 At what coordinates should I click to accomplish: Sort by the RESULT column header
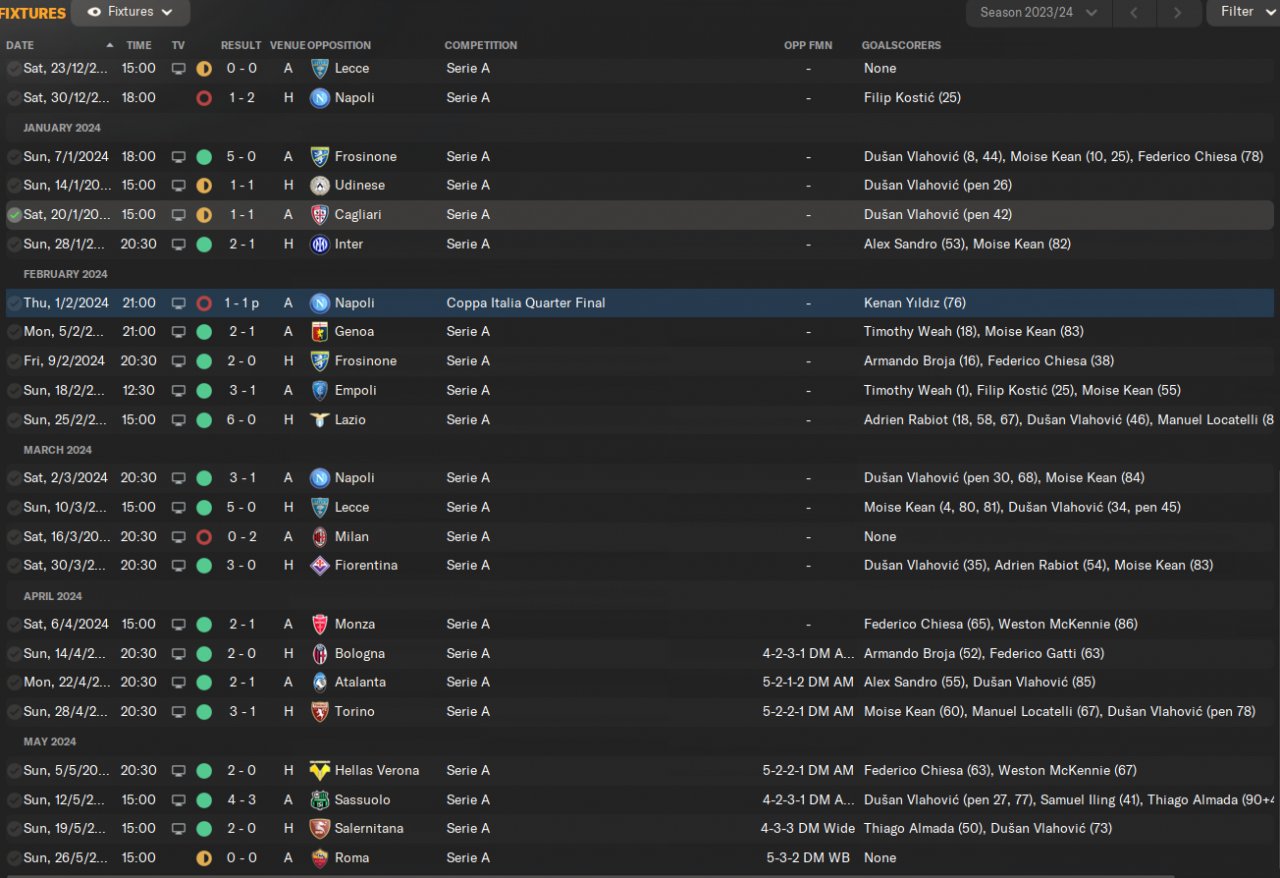point(241,45)
